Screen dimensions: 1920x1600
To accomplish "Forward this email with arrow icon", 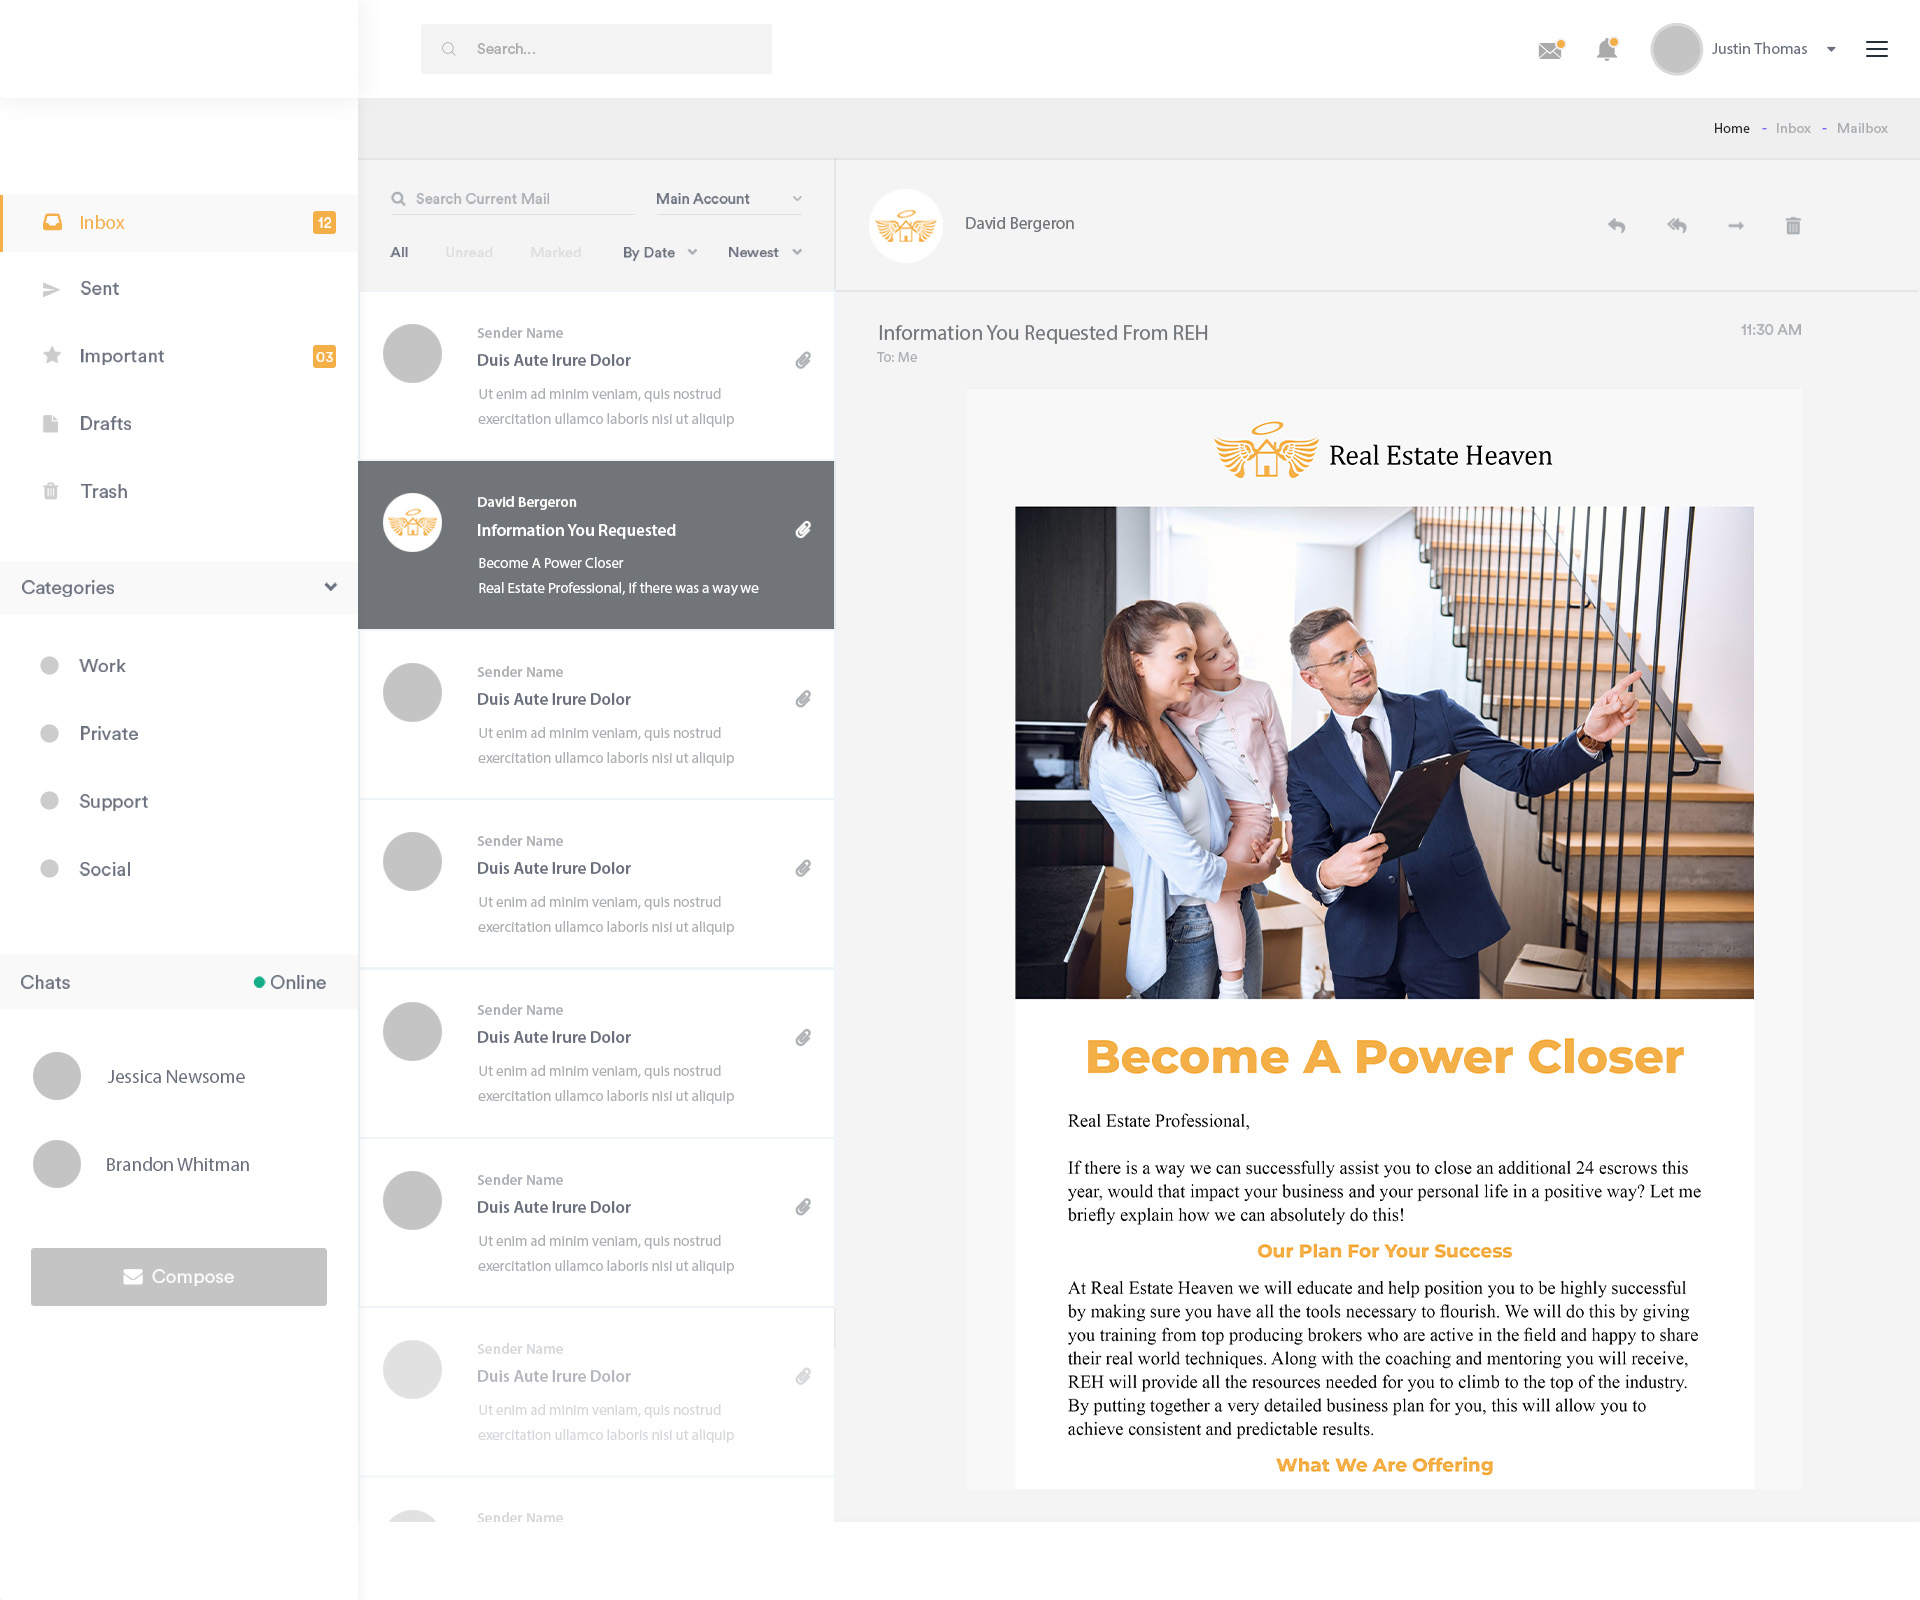I will click(1736, 226).
